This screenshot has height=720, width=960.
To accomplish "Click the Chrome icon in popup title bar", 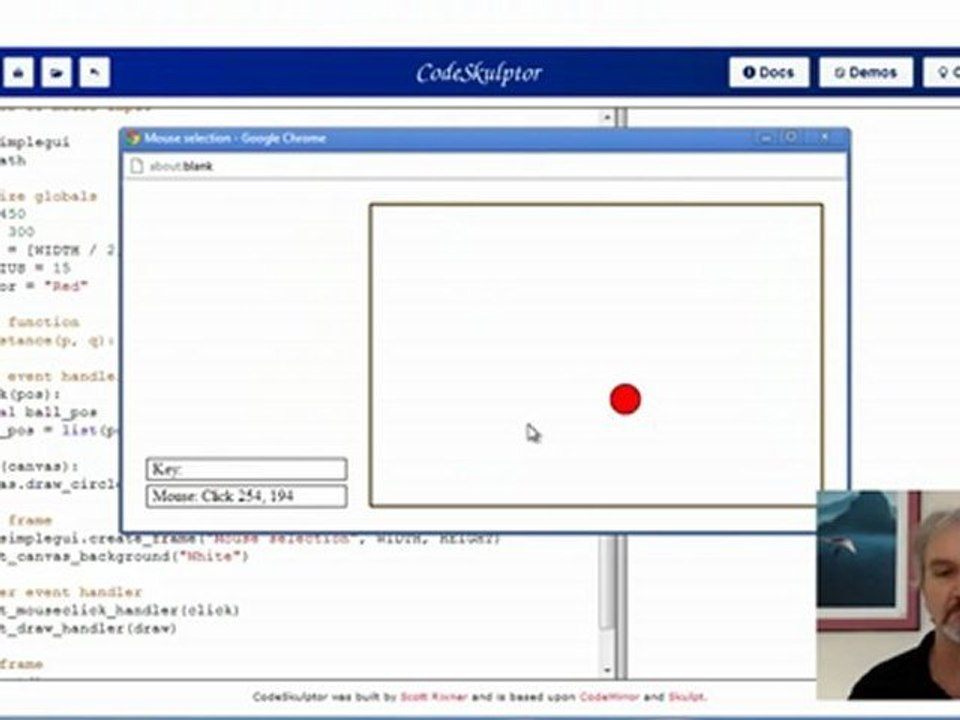I will click(x=133, y=138).
